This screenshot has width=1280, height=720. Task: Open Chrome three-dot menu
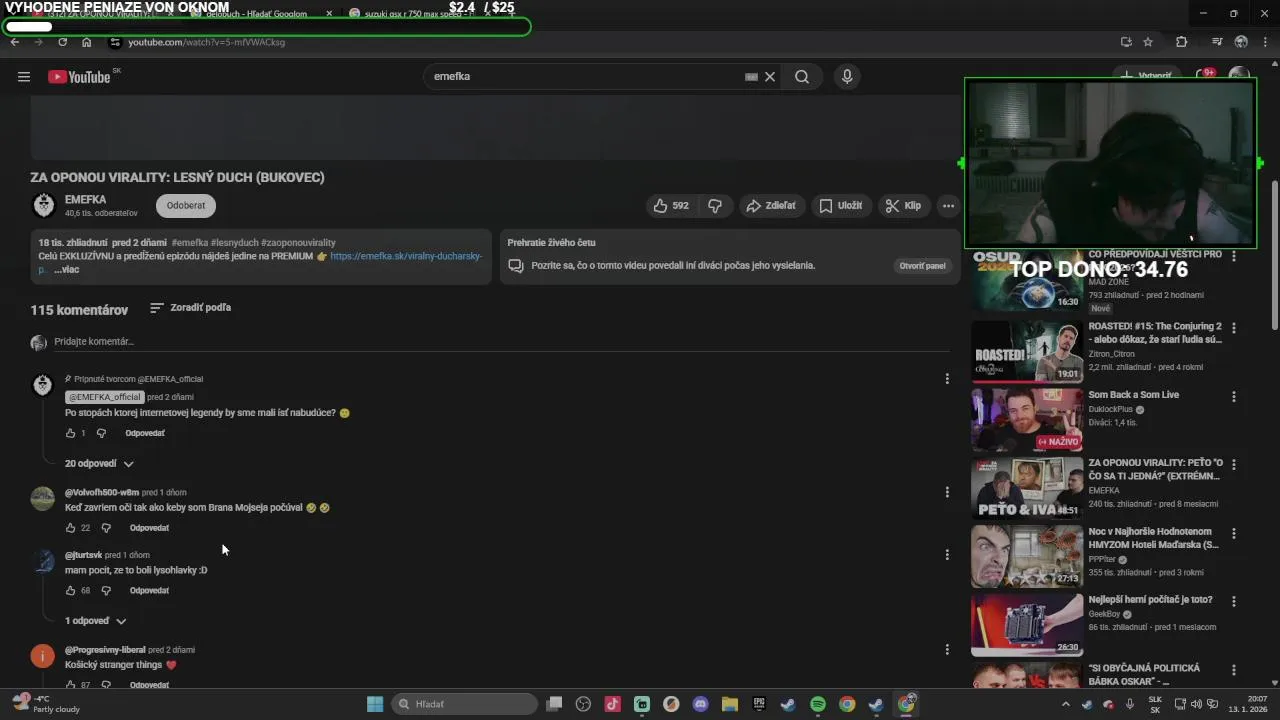coord(1265,42)
